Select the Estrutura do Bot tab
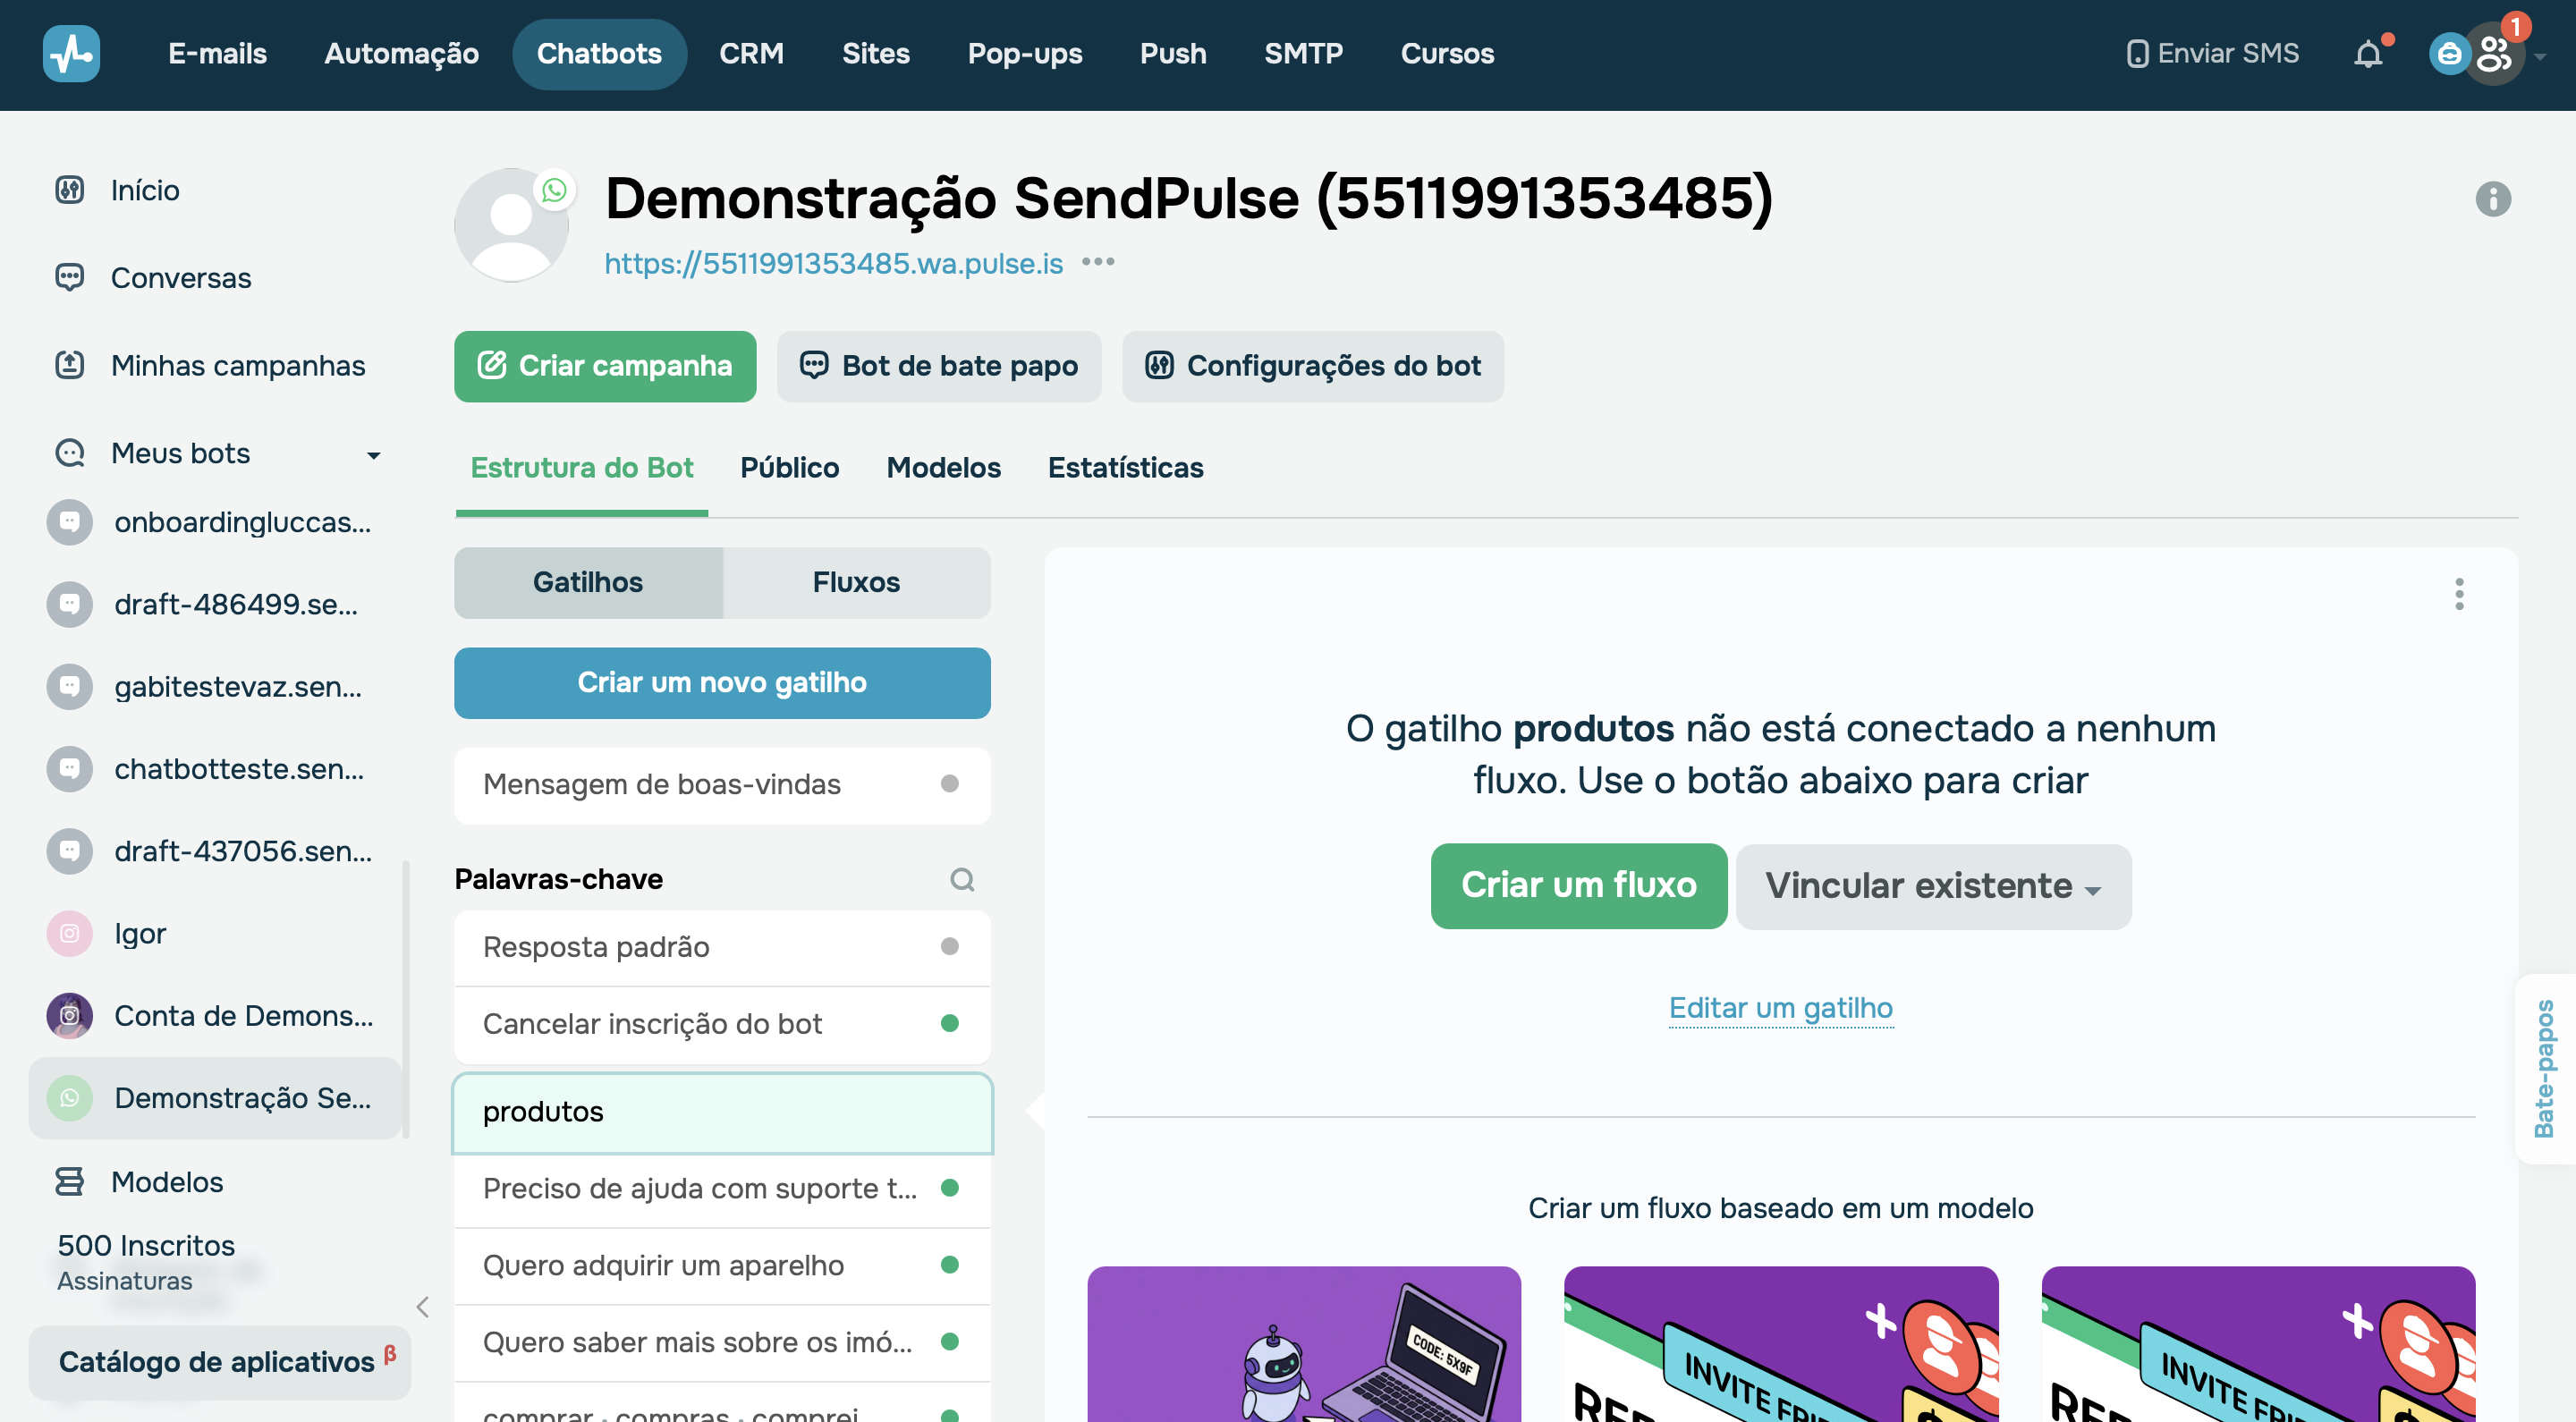This screenshot has height=1422, width=2576. [x=581, y=468]
